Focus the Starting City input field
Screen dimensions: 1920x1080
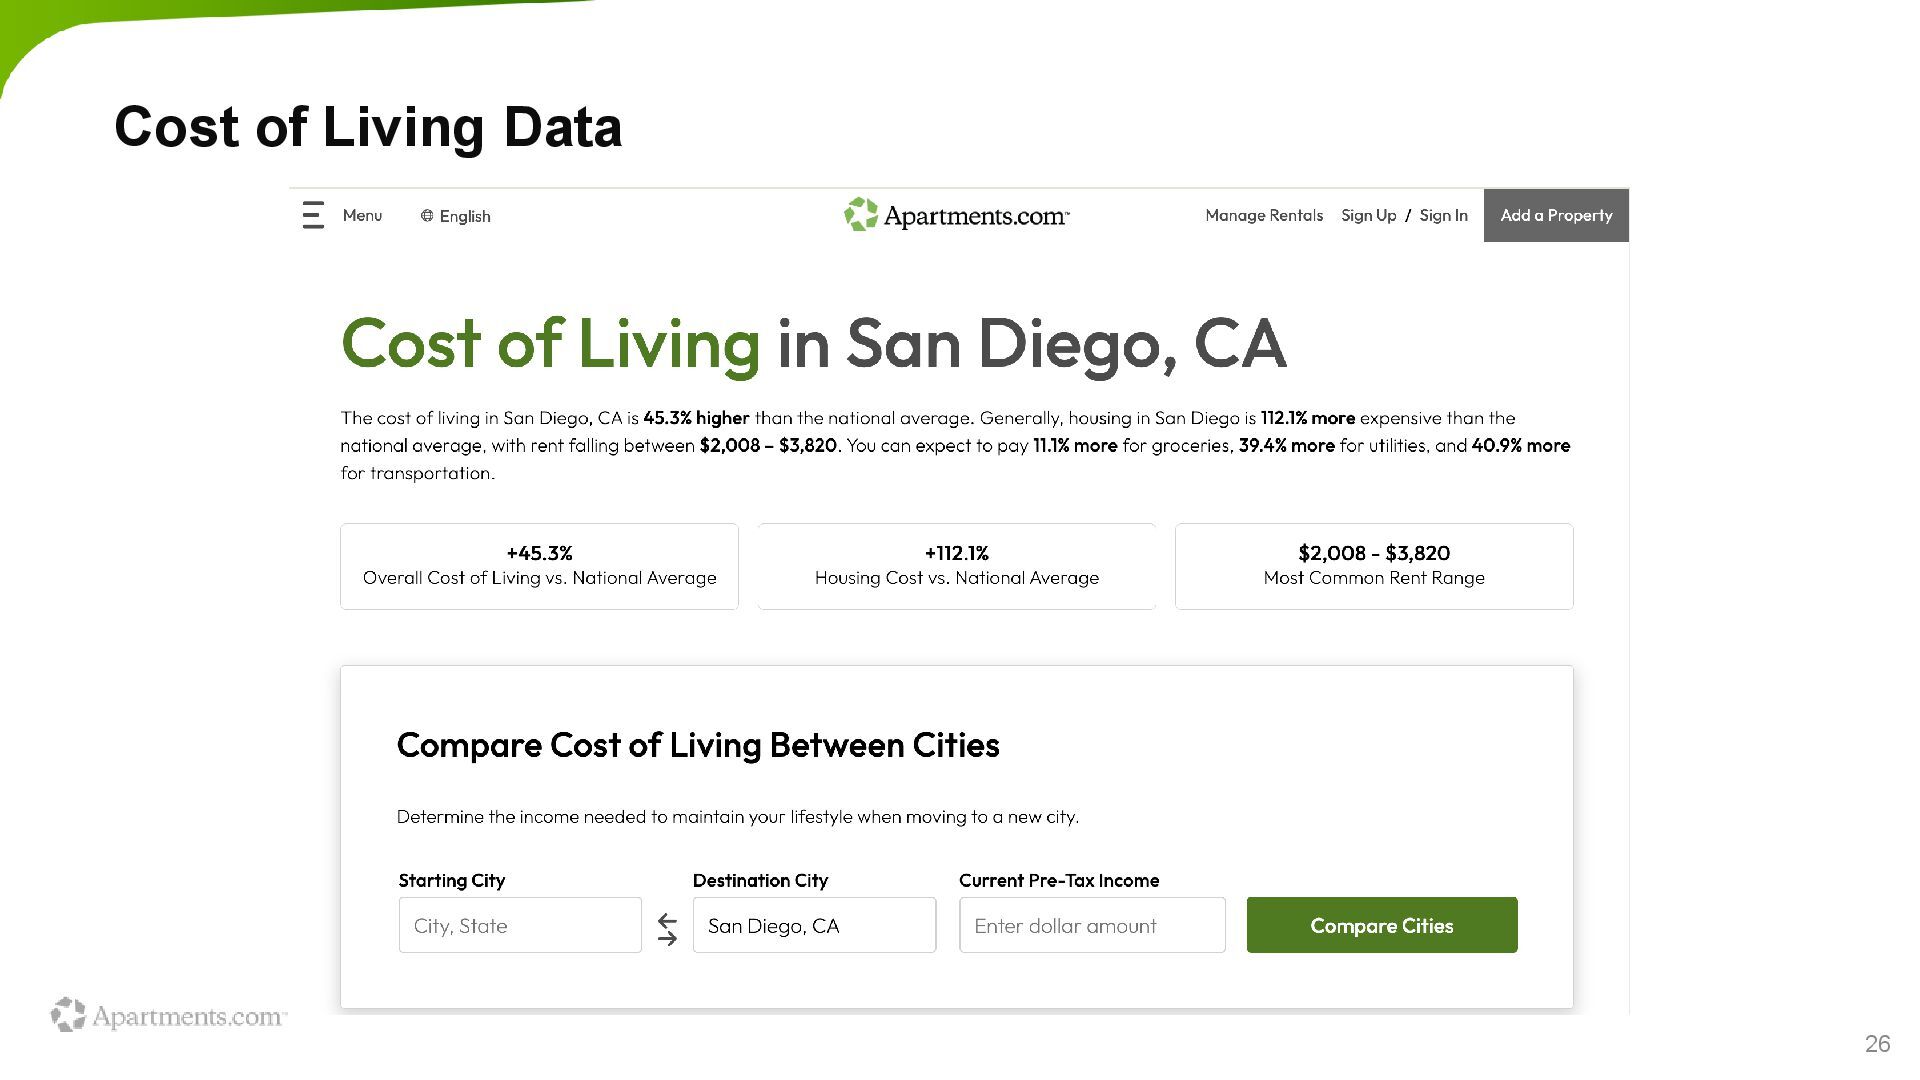click(x=520, y=925)
